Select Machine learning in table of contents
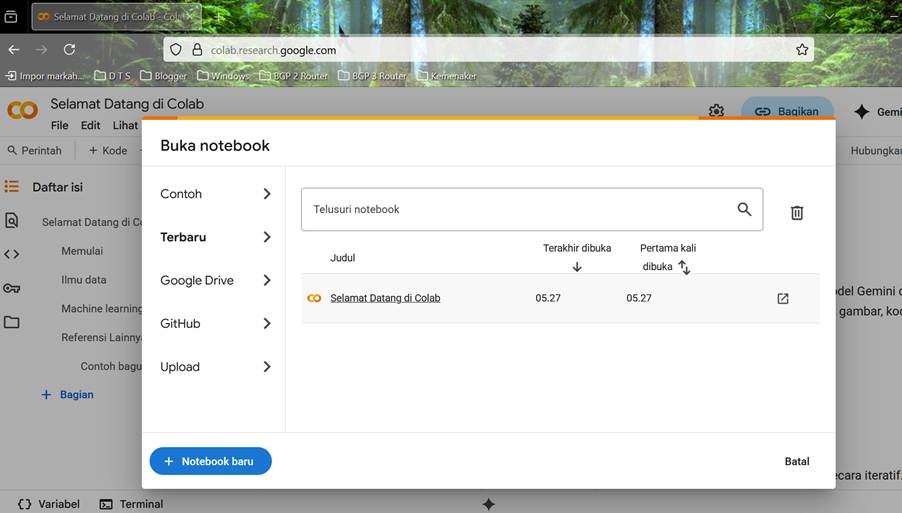The image size is (902, 513). coord(101,308)
